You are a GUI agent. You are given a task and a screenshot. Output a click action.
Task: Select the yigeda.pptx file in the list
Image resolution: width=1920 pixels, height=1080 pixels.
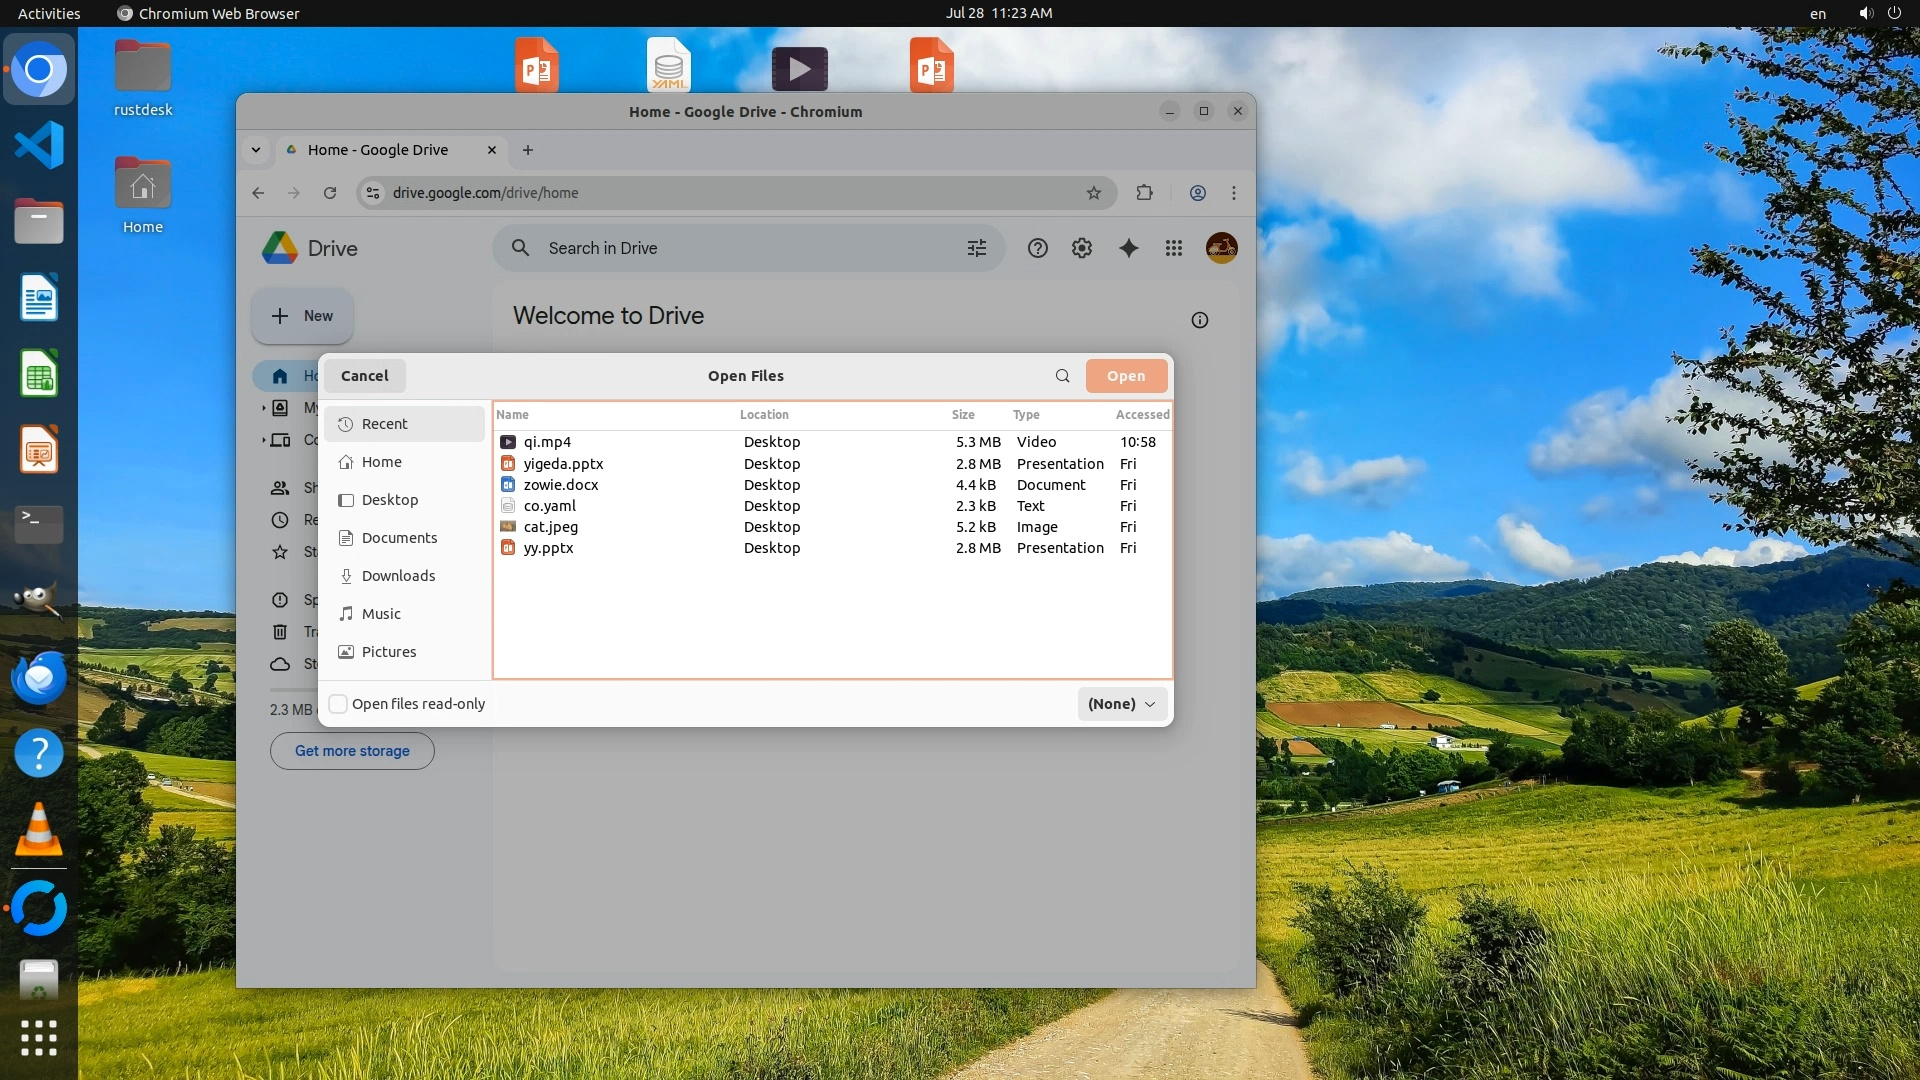pos(563,464)
